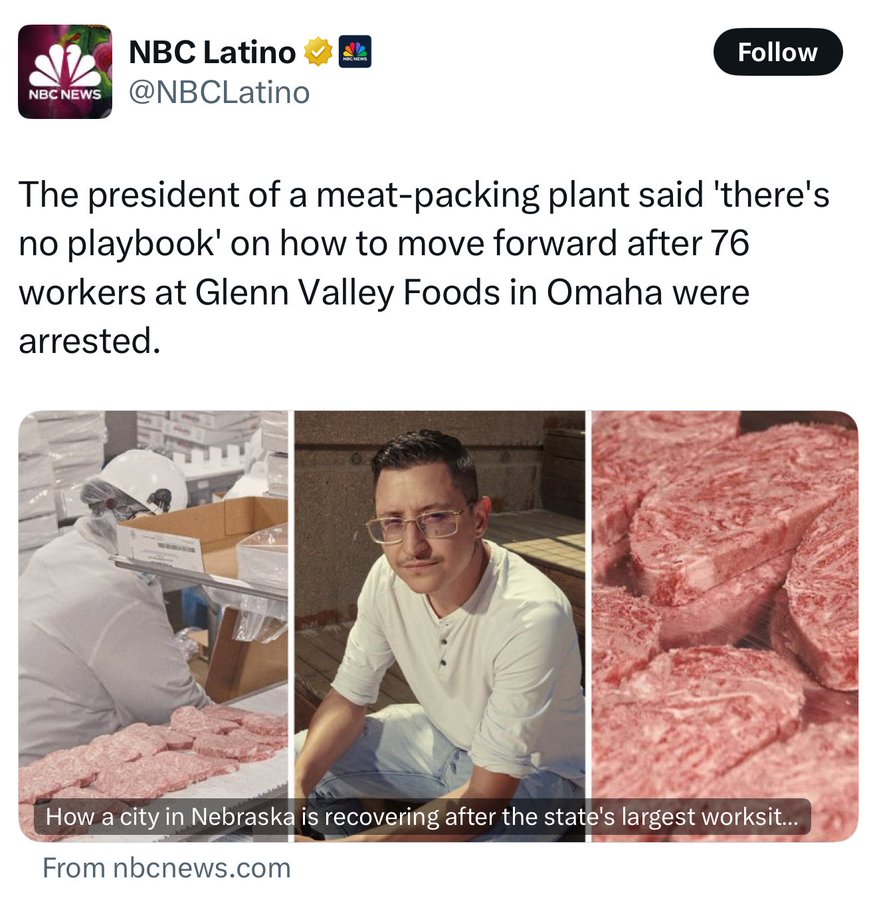Click the tweet text about Glenn Valley Foods
Viewport: 877px width, 900px height.
[424, 268]
